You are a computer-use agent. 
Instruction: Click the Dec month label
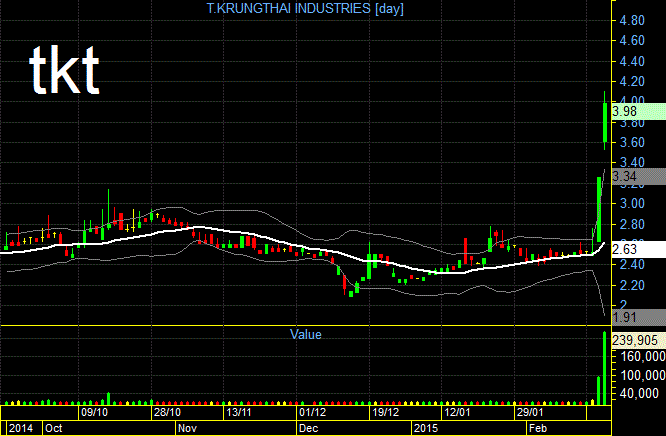(x=308, y=428)
